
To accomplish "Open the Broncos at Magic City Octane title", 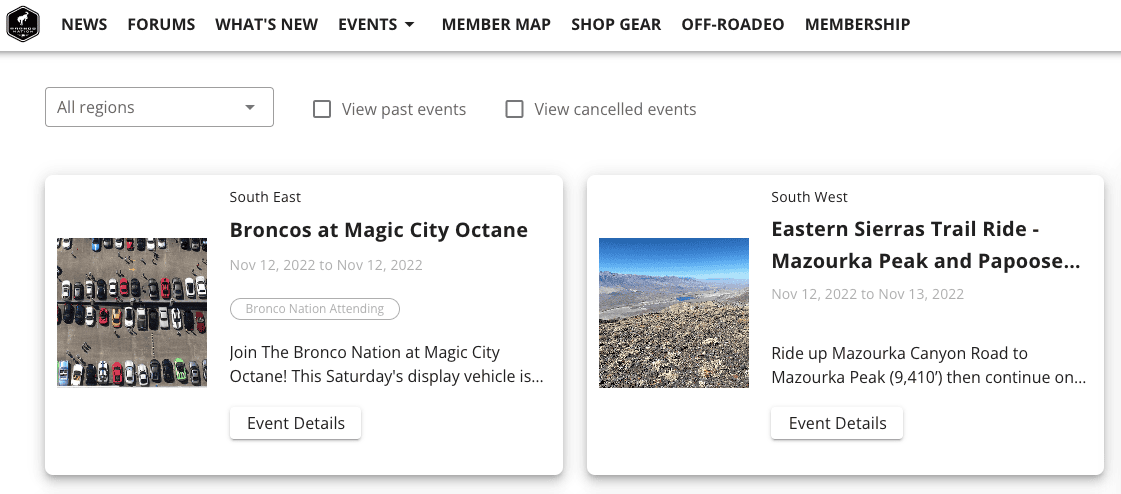I will tap(378, 230).
